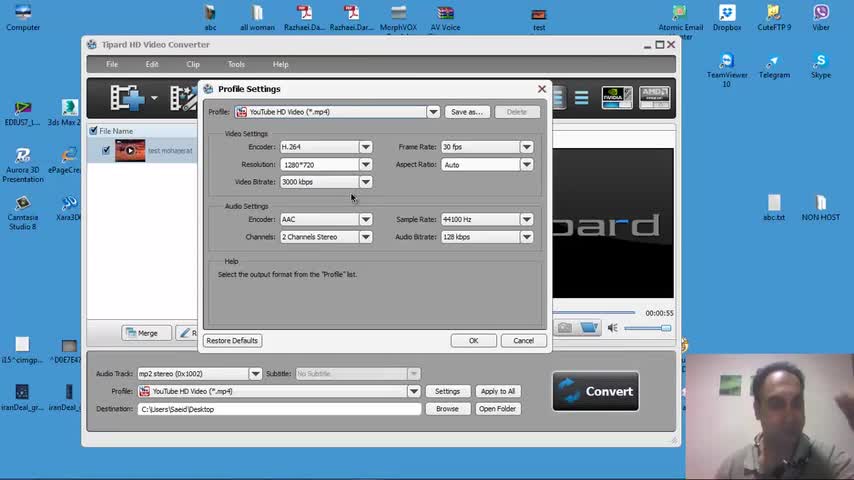Screen dimensions: 854x480
Task: Click Browse button for destination
Action: pyautogui.click(x=447, y=409)
